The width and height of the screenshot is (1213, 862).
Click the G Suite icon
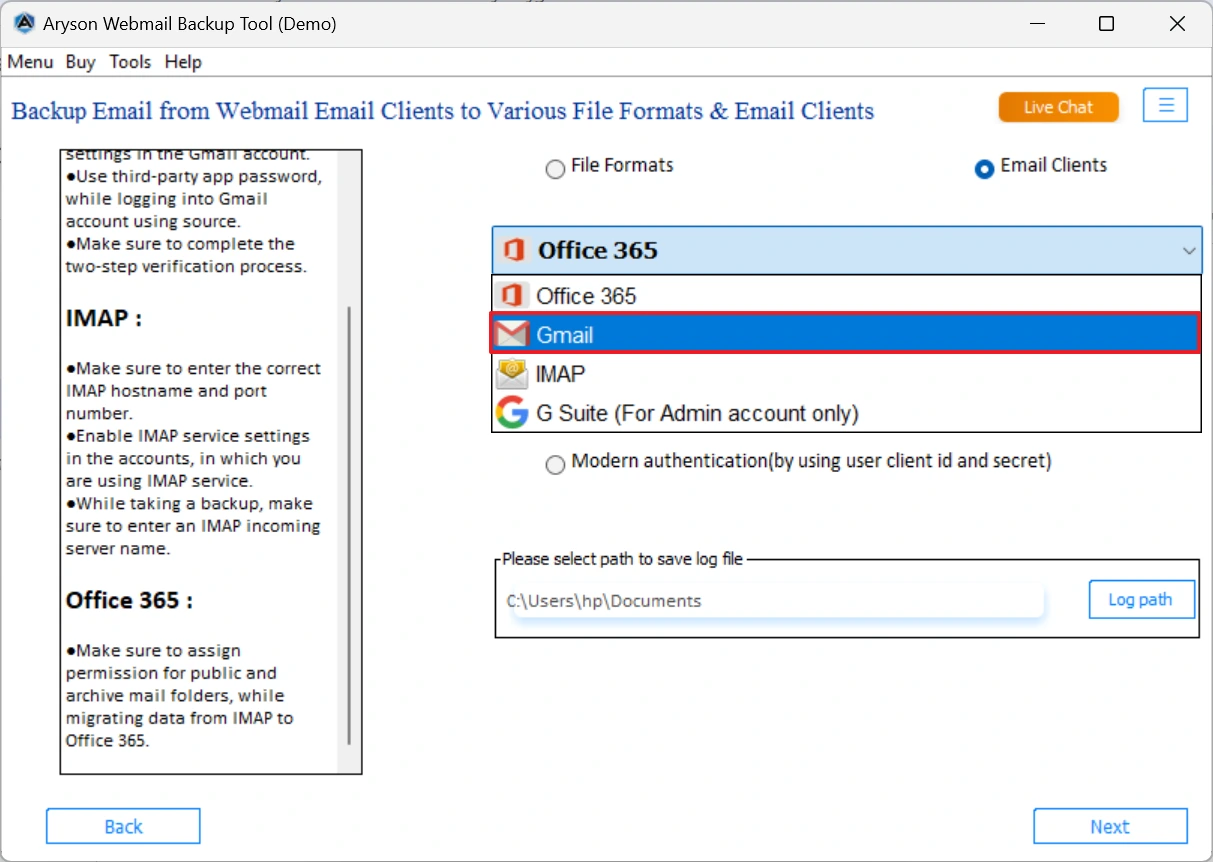tap(511, 412)
